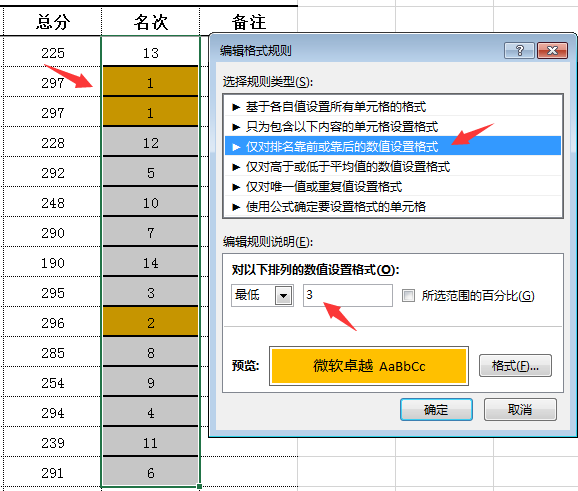Select total score cell 228
Image resolution: width=578 pixels, height=491 pixels.
pos(52,142)
